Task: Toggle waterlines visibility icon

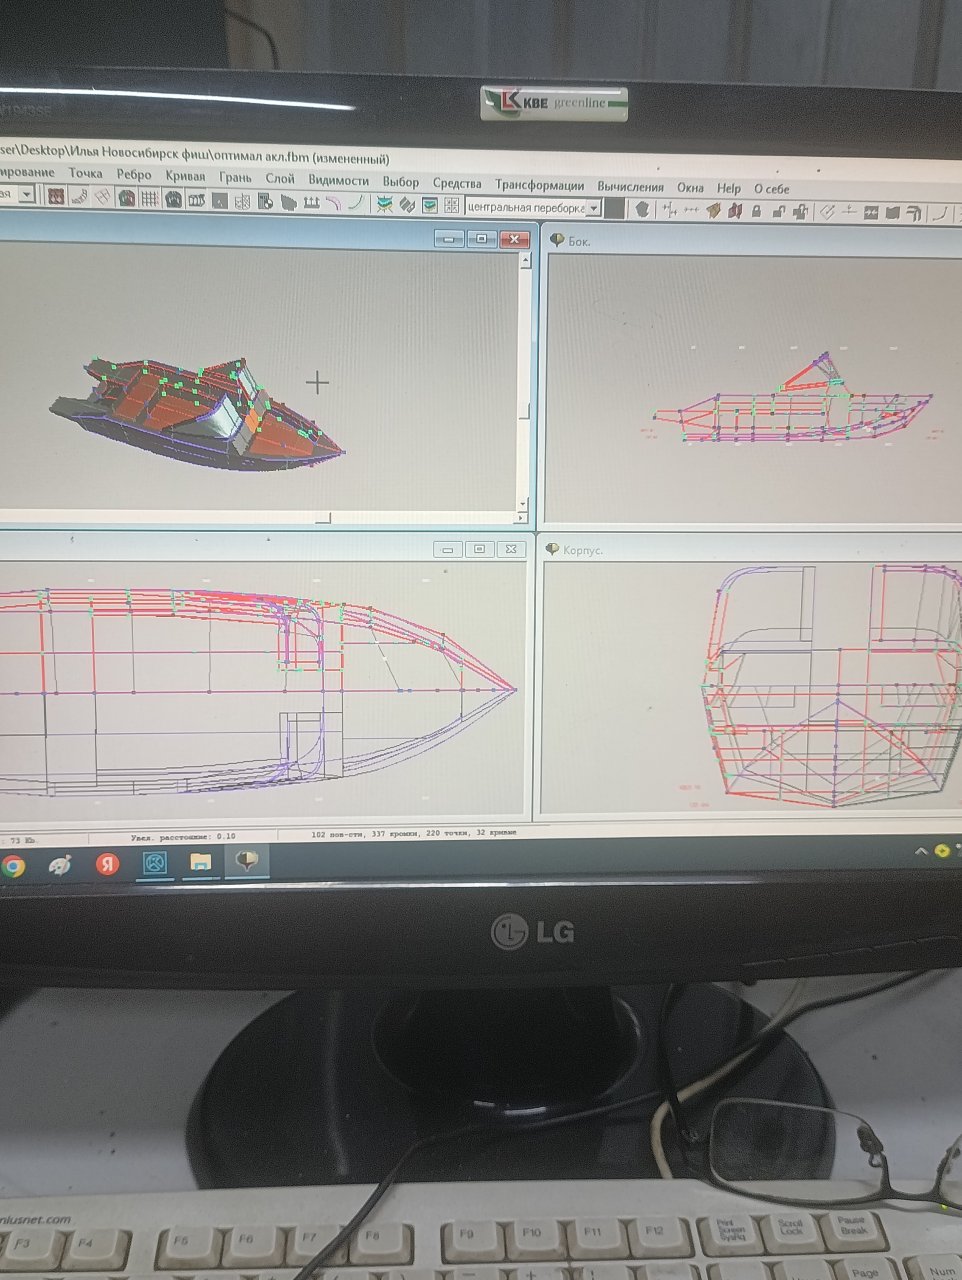Action: (x=220, y=201)
